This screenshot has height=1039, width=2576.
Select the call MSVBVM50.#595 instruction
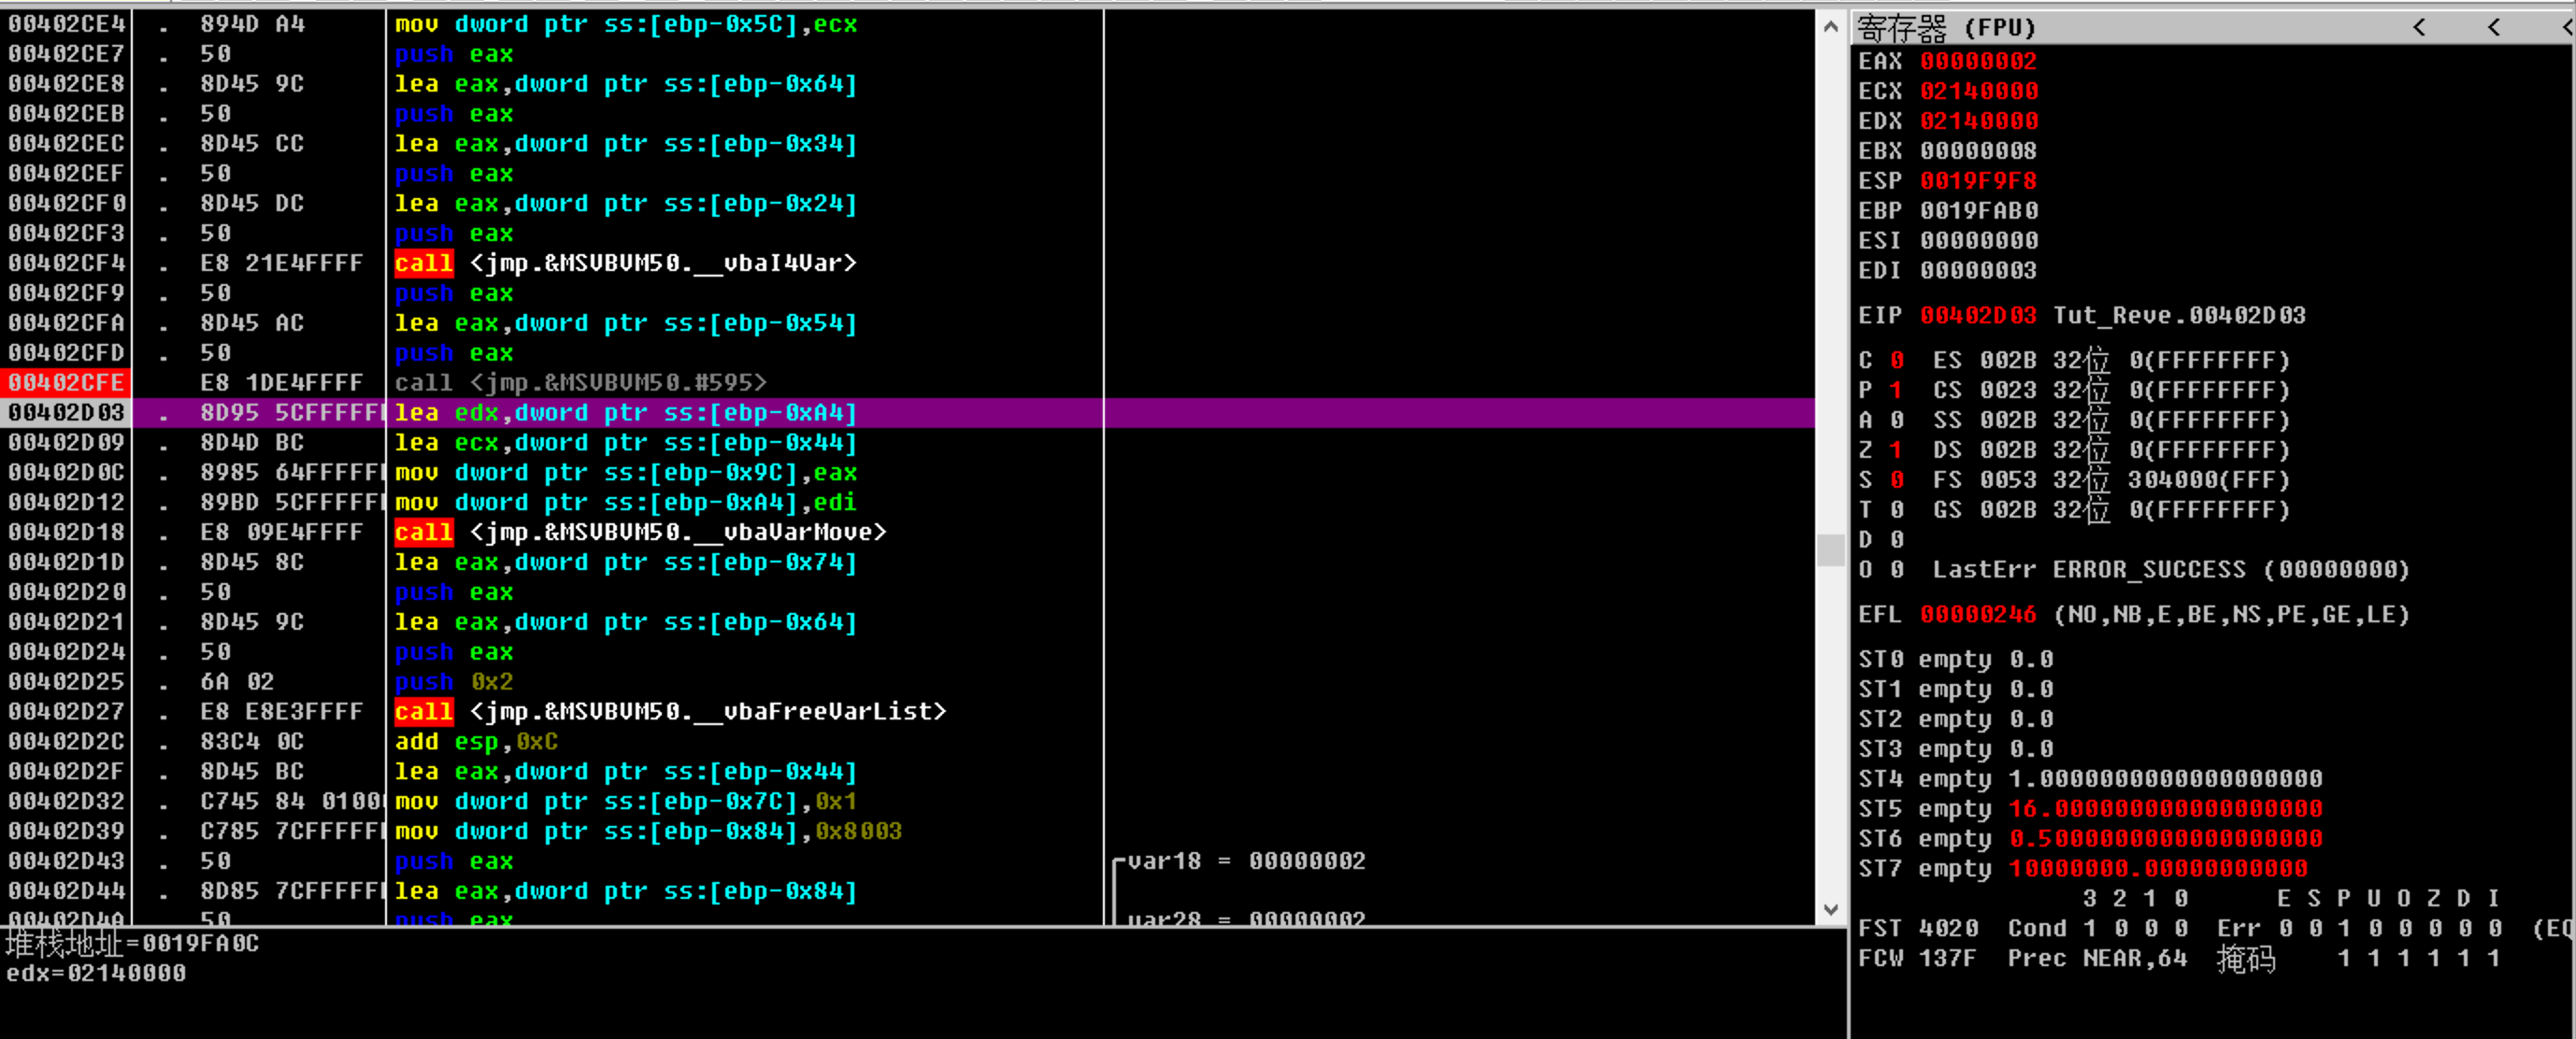580,383
